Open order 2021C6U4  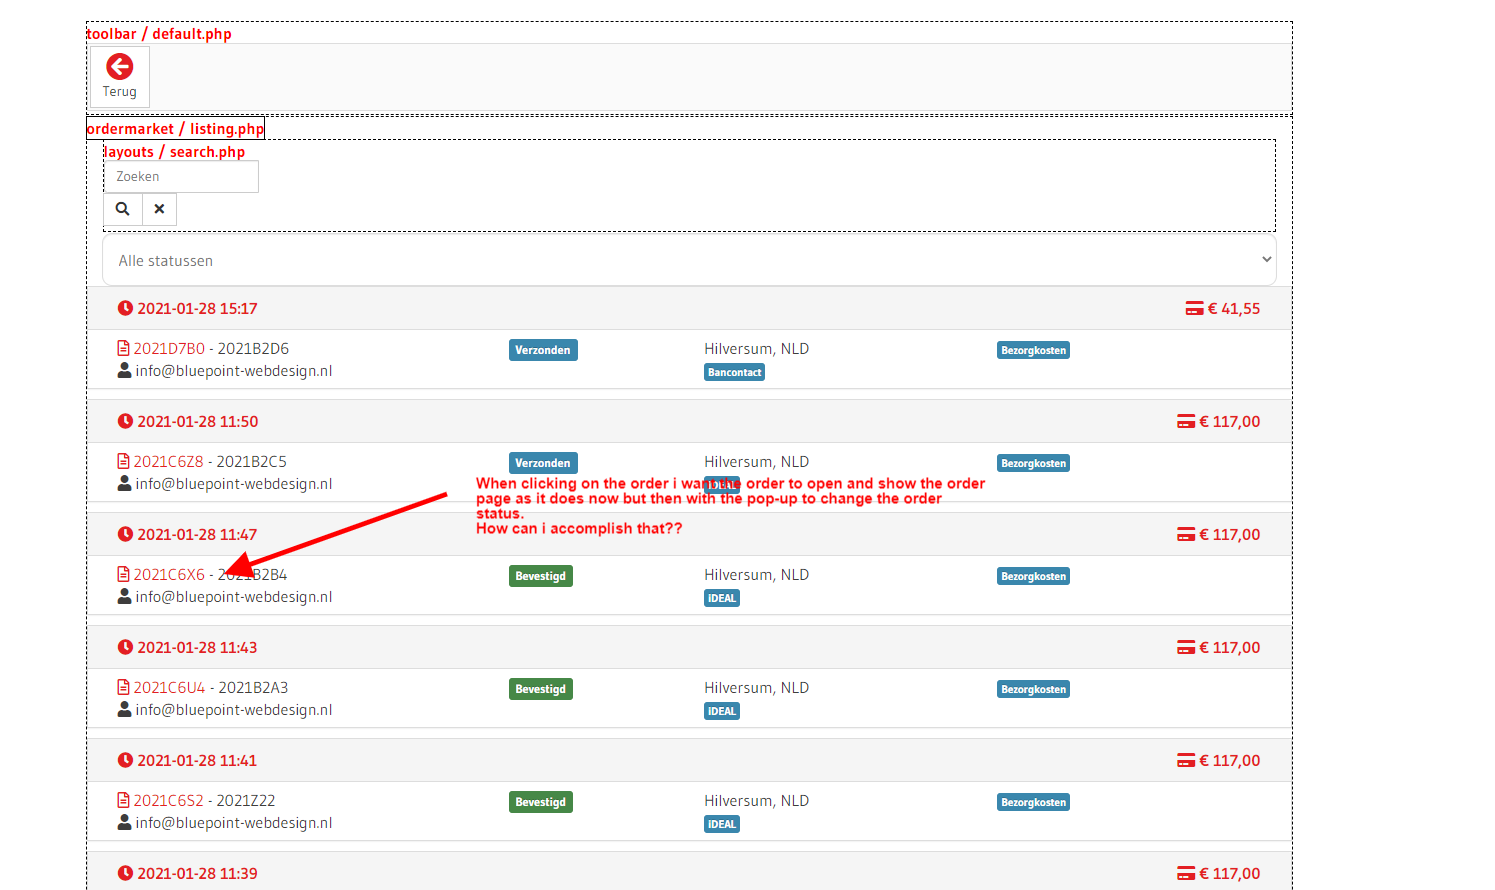(169, 687)
